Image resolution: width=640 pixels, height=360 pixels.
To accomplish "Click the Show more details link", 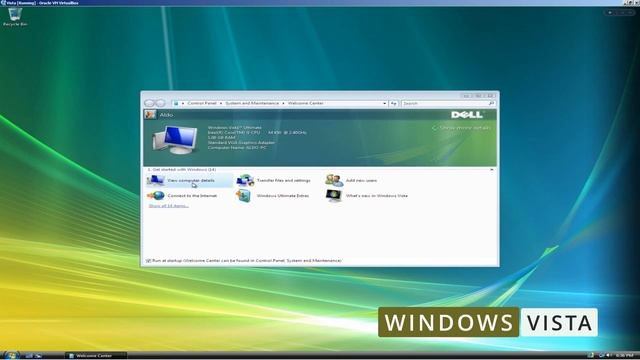I will click(462, 128).
